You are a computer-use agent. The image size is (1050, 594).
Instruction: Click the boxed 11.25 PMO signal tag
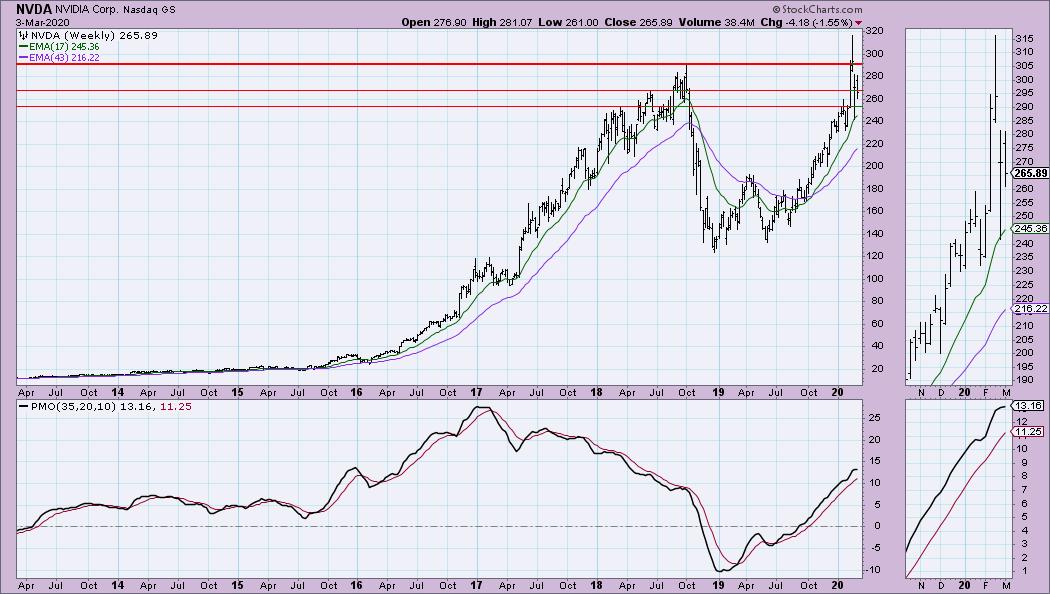1028,432
